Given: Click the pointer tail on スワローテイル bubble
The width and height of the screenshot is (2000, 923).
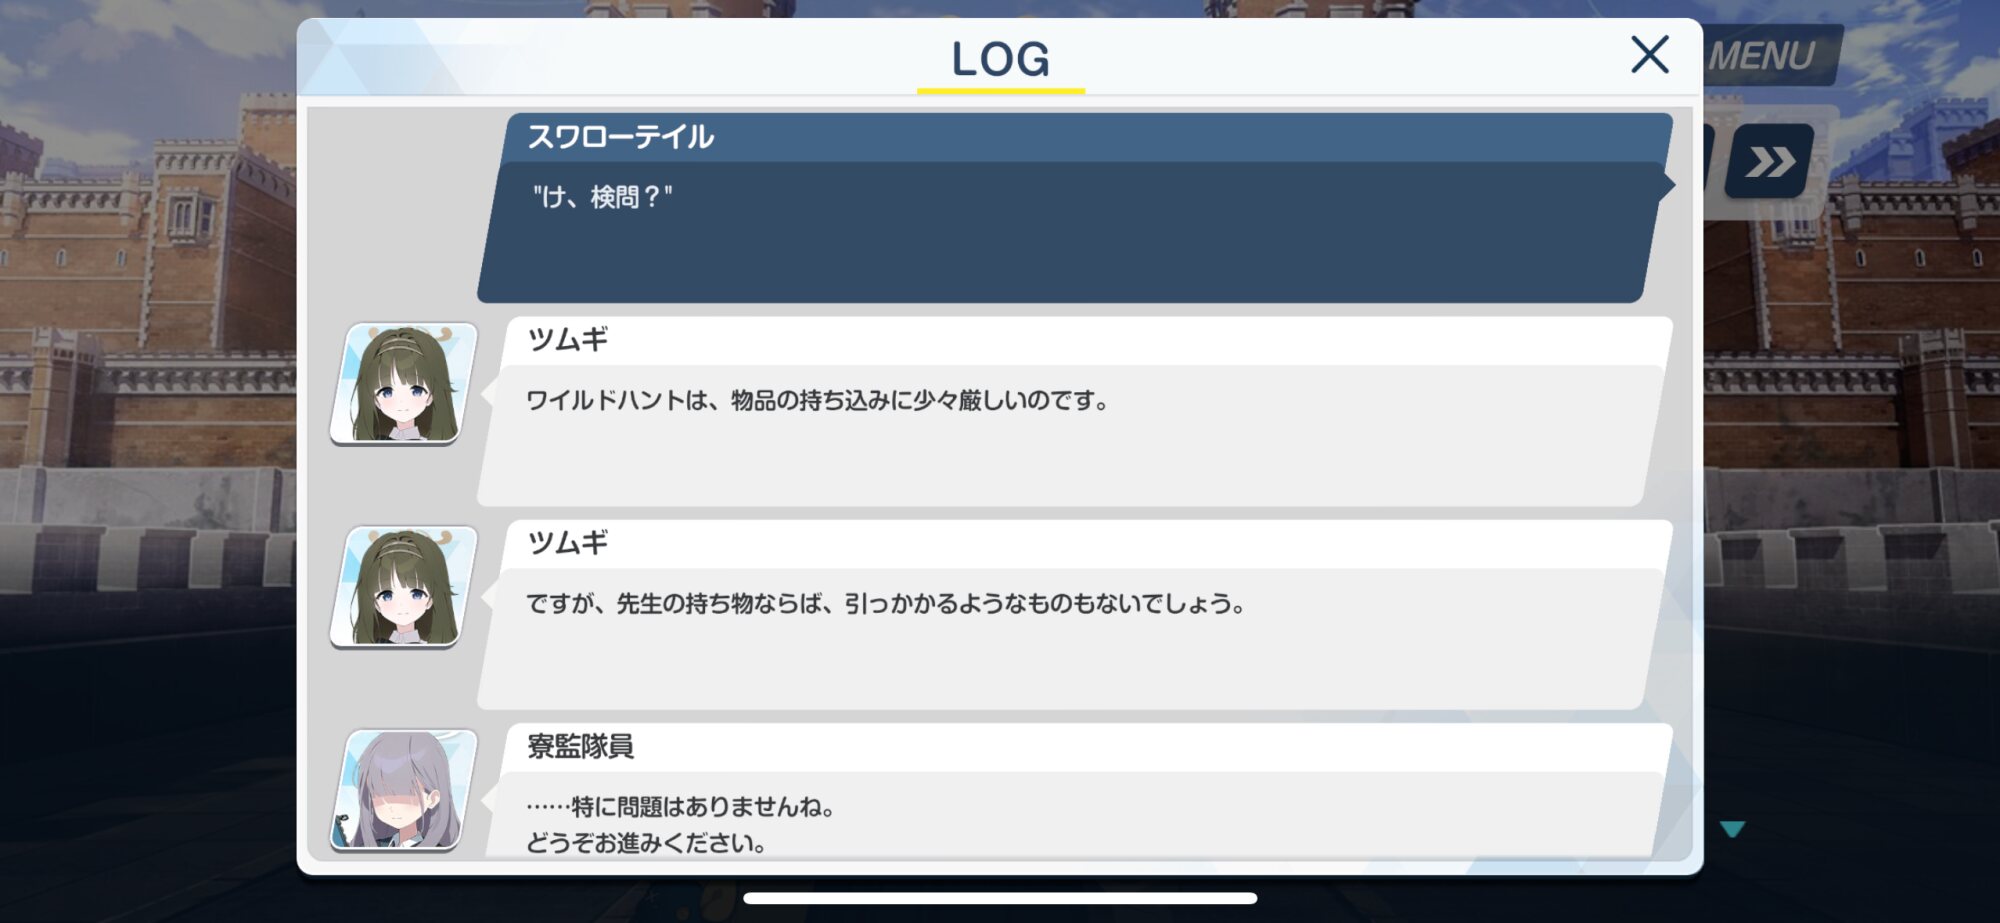Looking at the screenshot, I should (x=1667, y=185).
